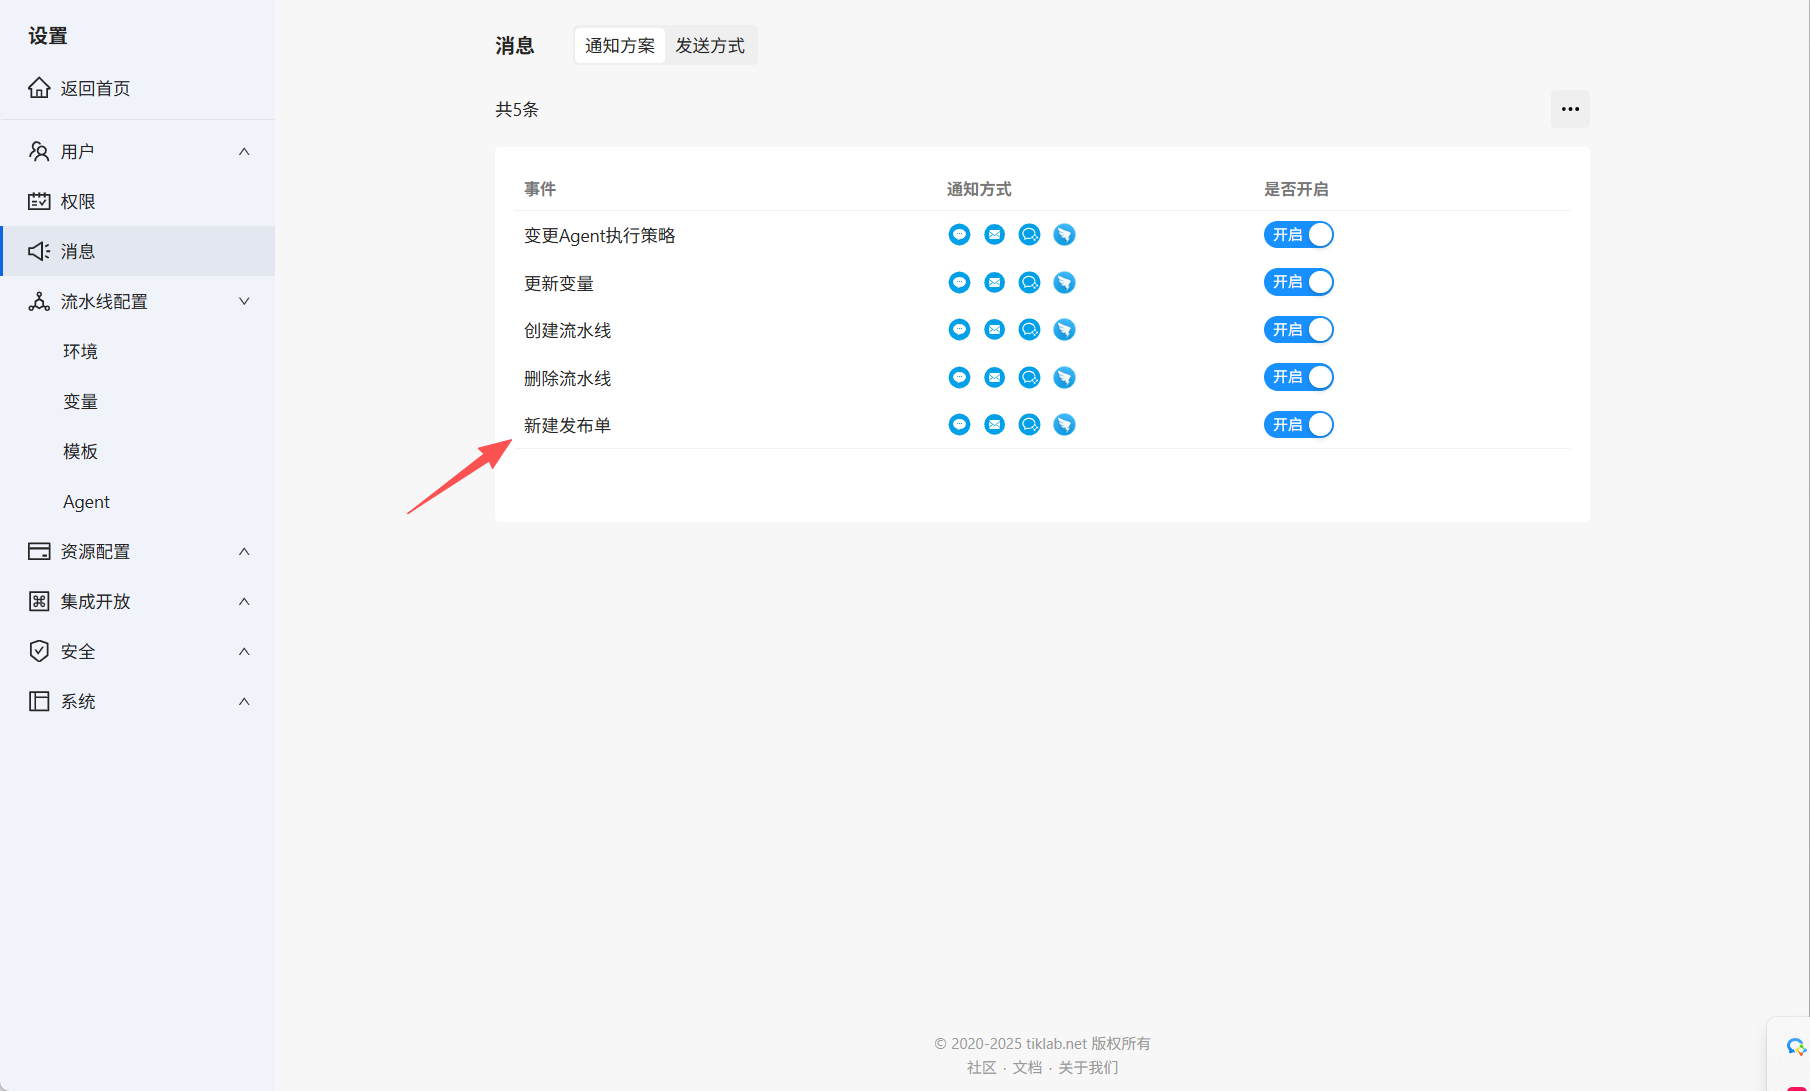This screenshot has height=1091, width=1810.
Task: Toggle off 变更Agent执行策略 notifications
Action: tap(1298, 234)
